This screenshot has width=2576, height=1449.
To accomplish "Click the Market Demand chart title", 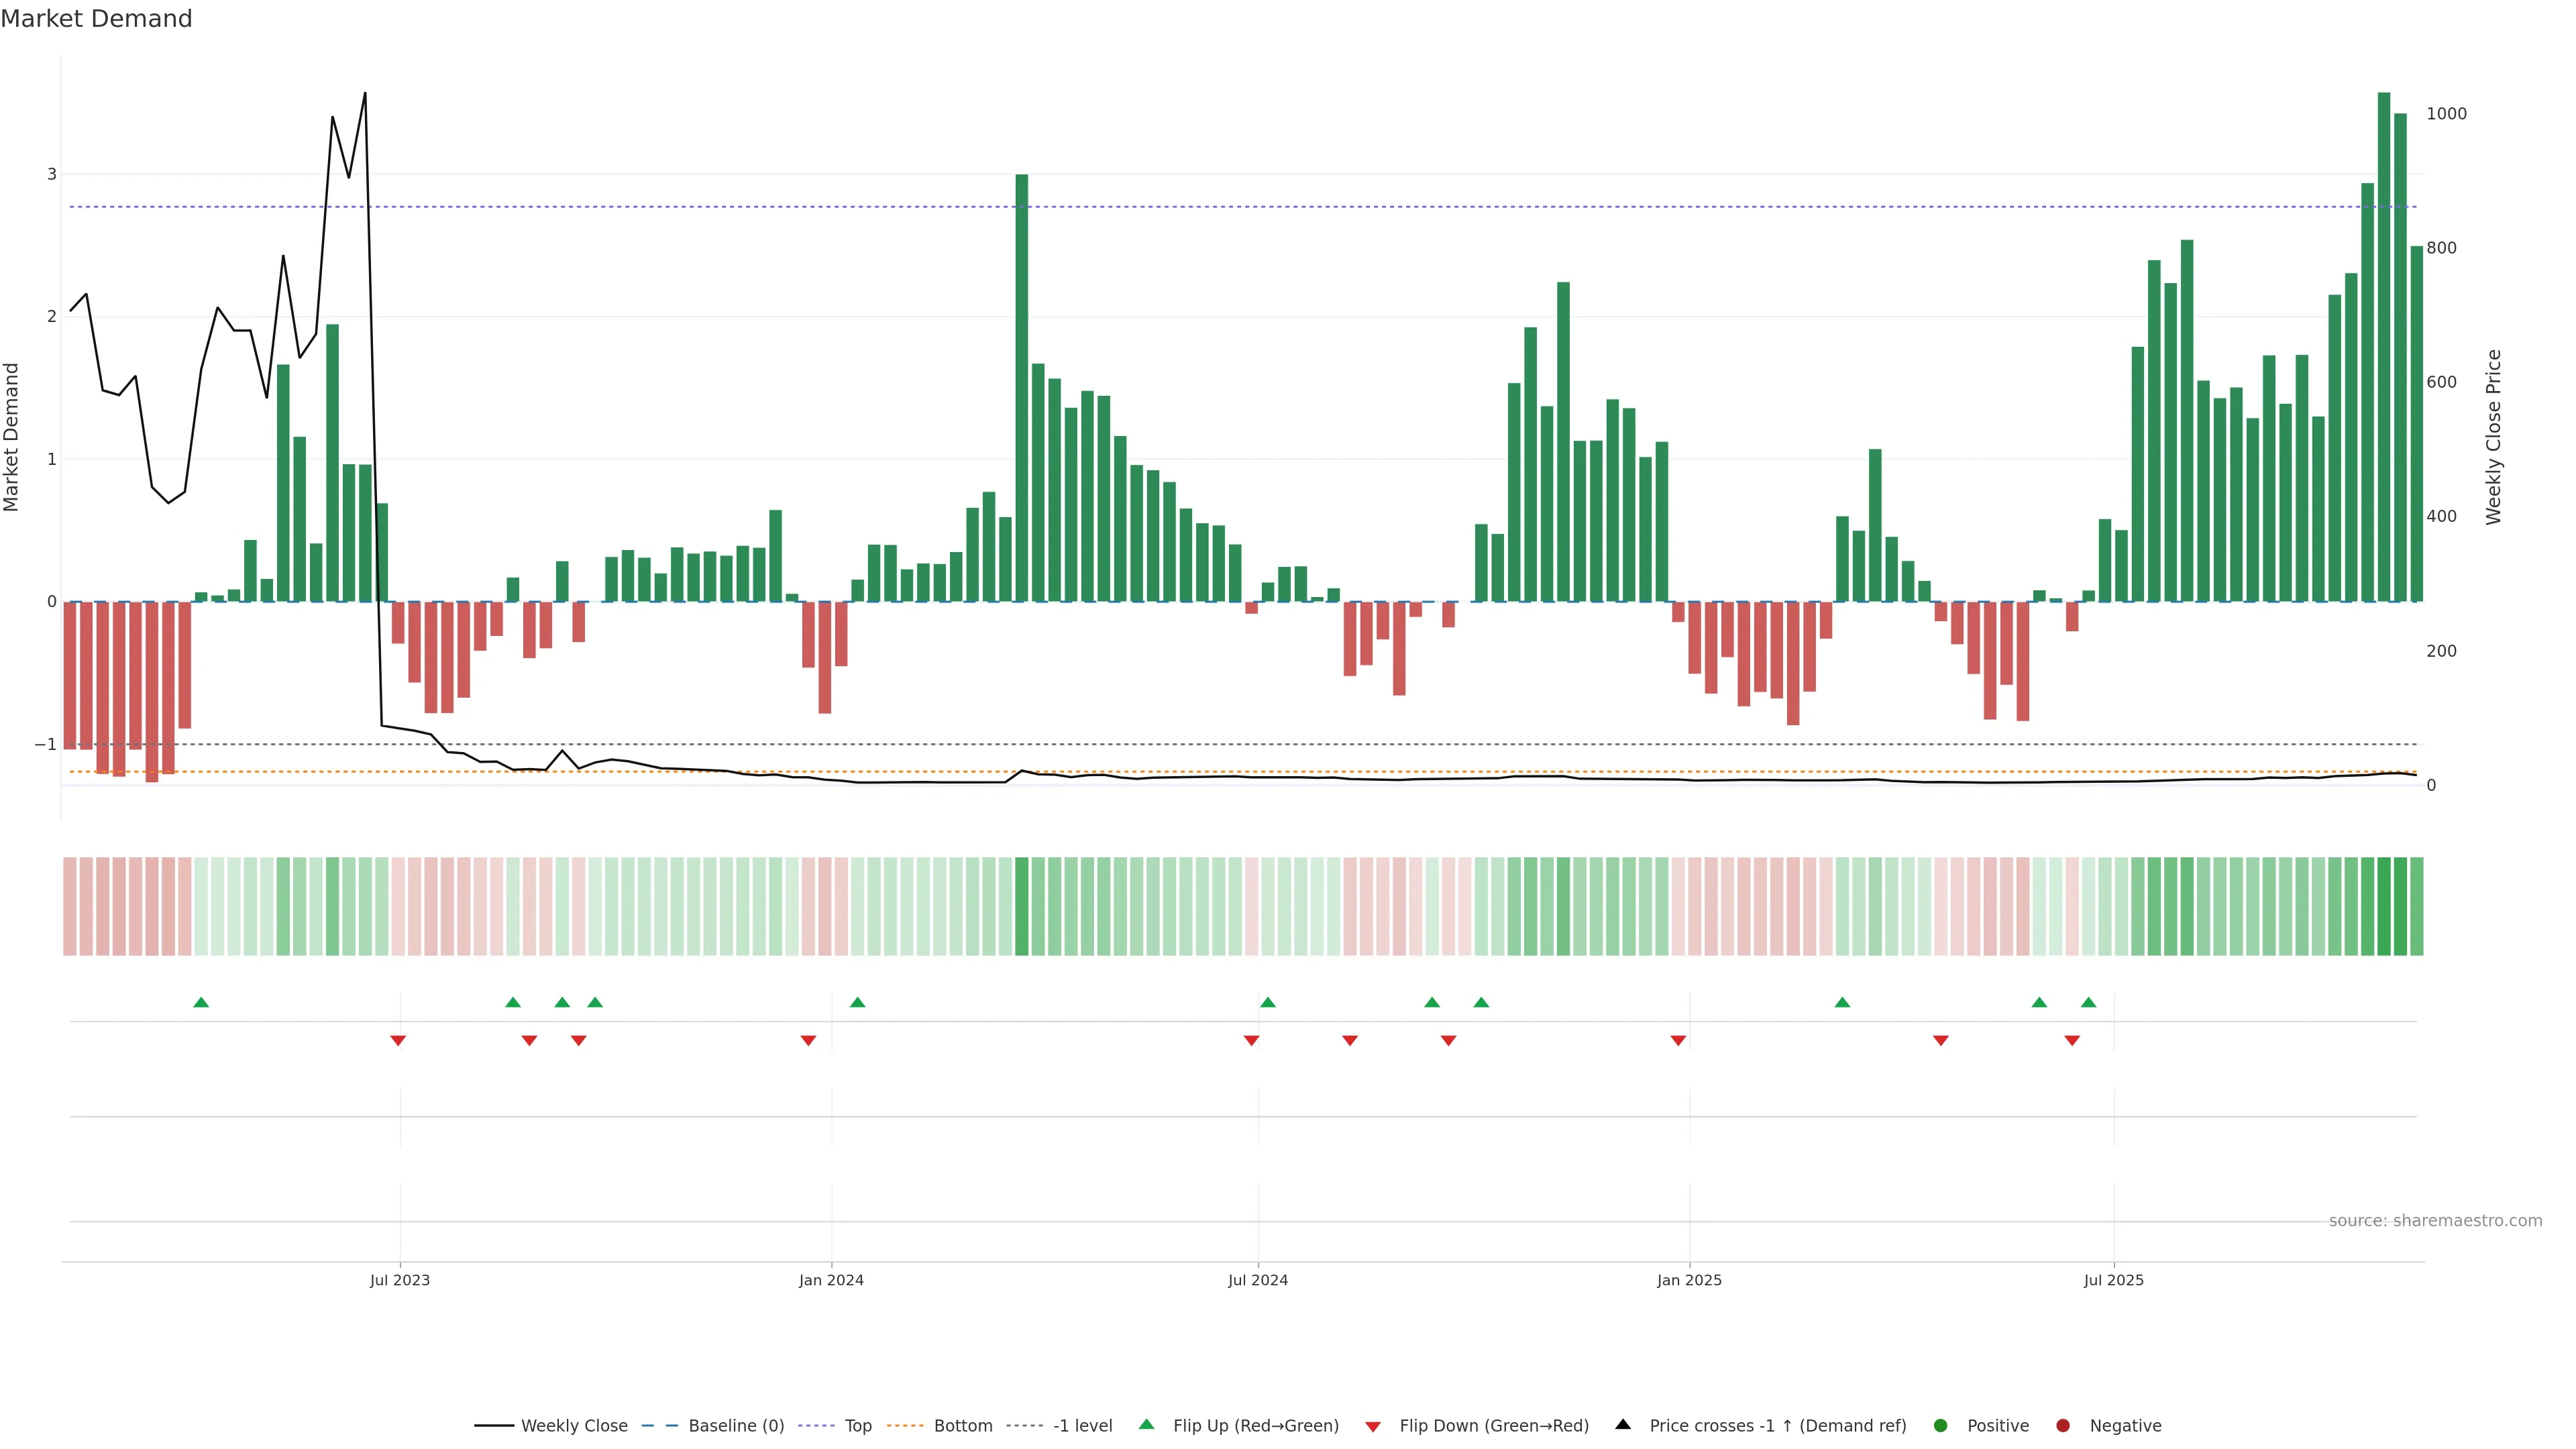I will [x=96, y=19].
